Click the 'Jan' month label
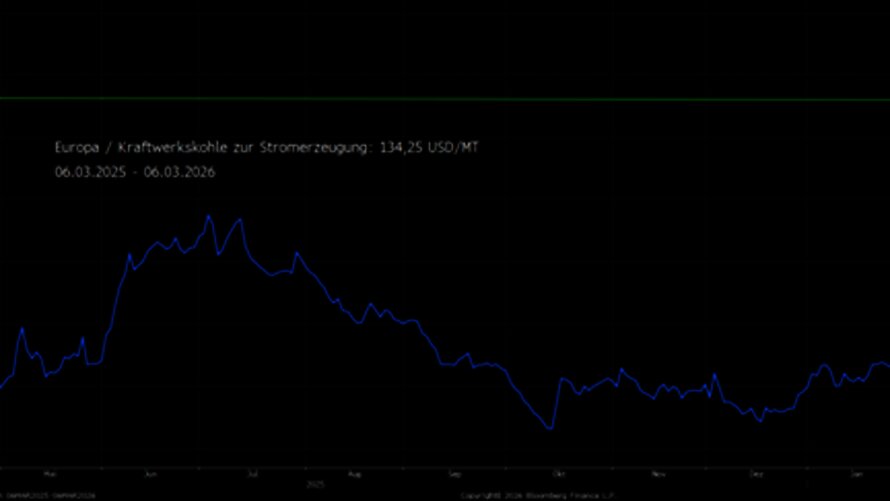Image resolution: width=890 pixels, height=501 pixels. tap(857, 473)
